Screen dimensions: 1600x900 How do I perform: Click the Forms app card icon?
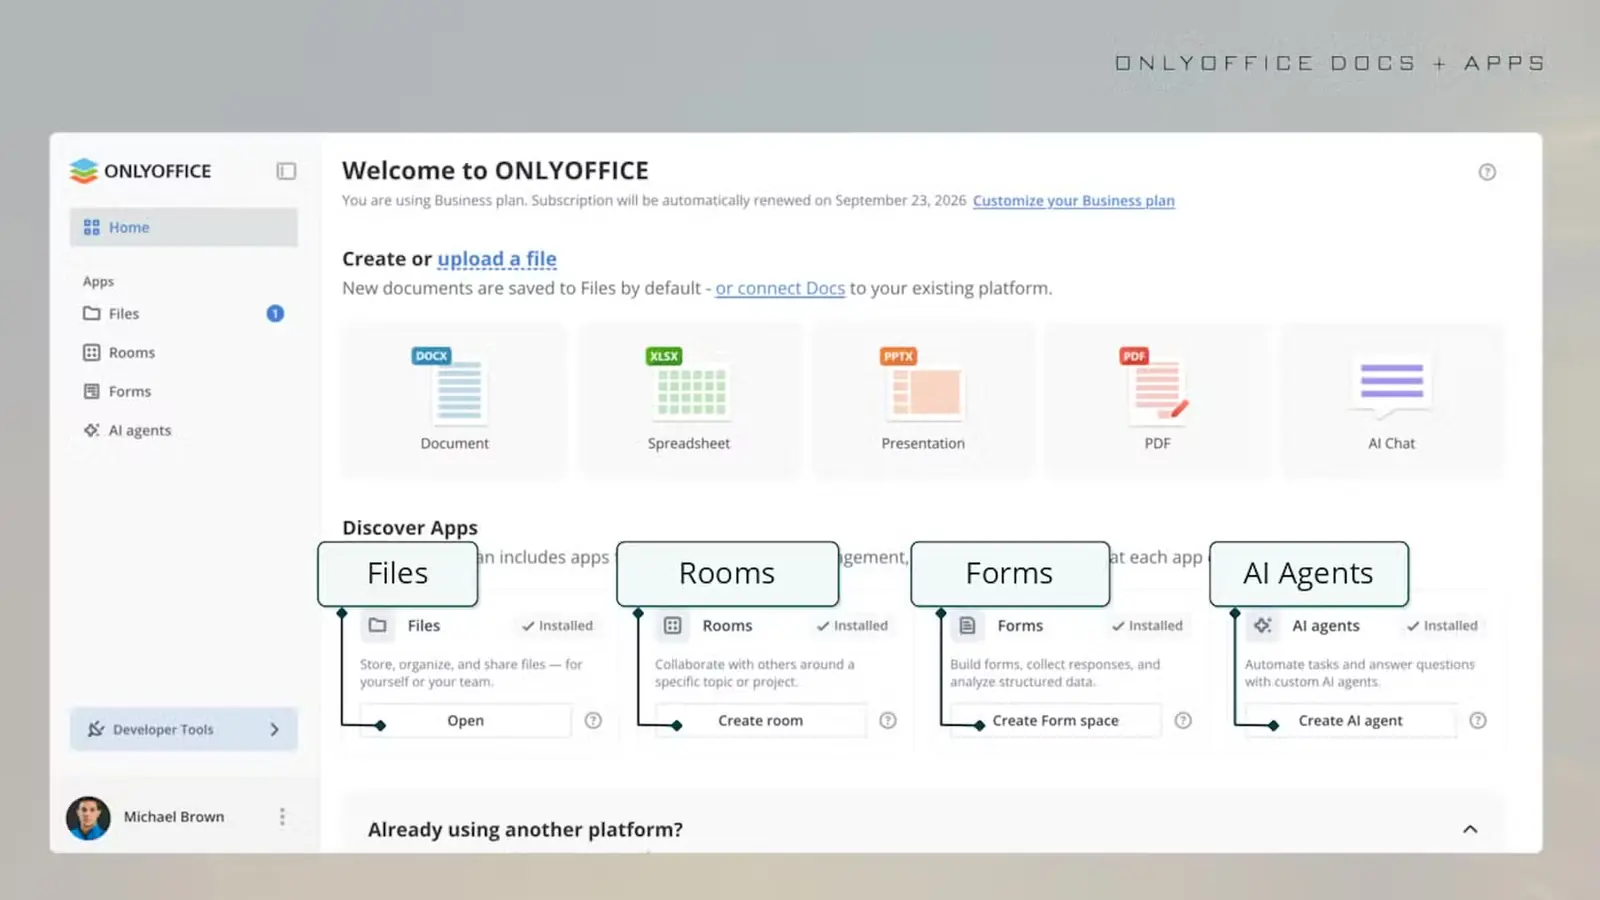click(967, 625)
